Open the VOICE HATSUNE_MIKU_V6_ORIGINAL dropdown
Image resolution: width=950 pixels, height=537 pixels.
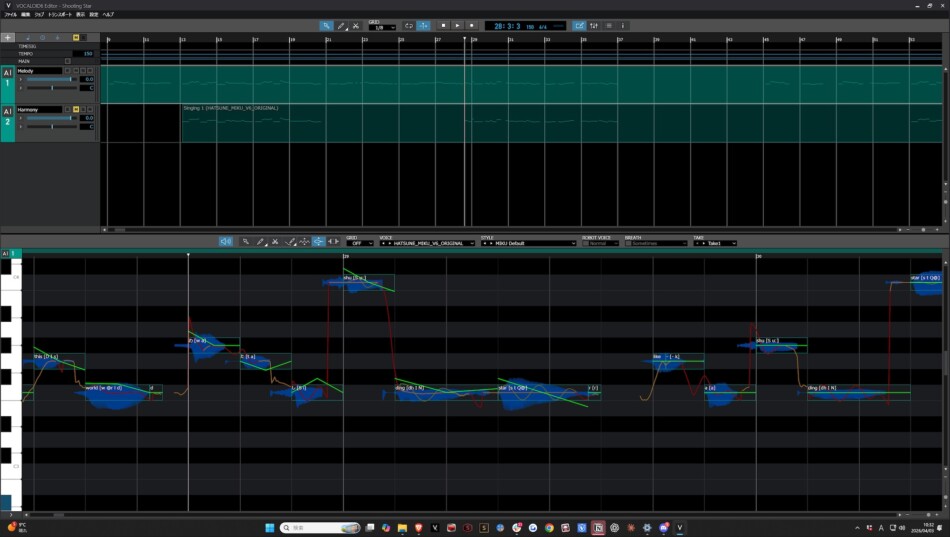(x=427, y=243)
